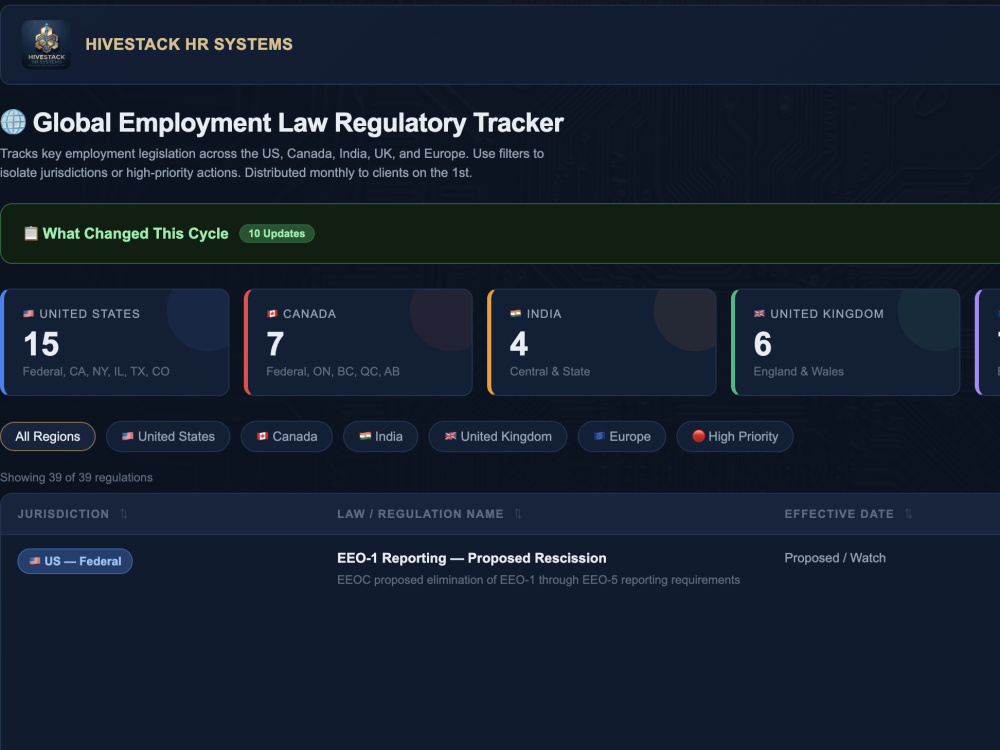Open the United States summary card
1000x750 pixels.
(115, 342)
